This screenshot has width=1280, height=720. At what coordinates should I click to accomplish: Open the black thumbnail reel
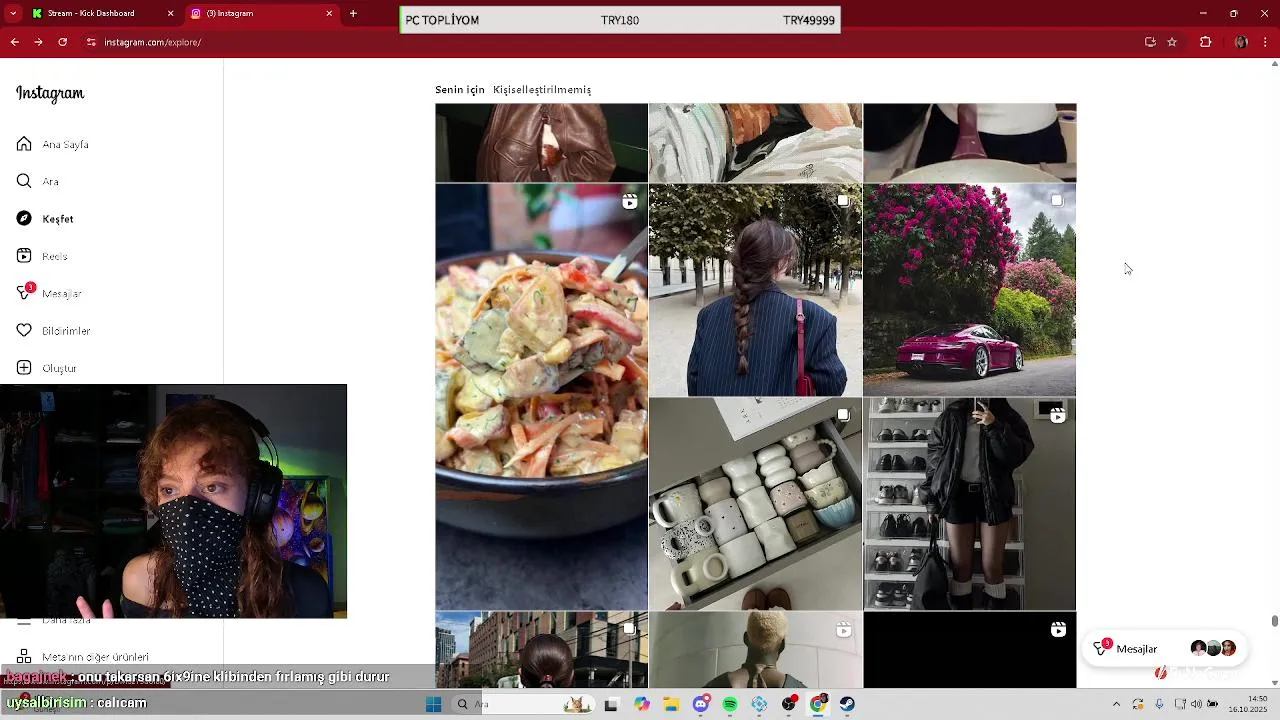click(970, 650)
